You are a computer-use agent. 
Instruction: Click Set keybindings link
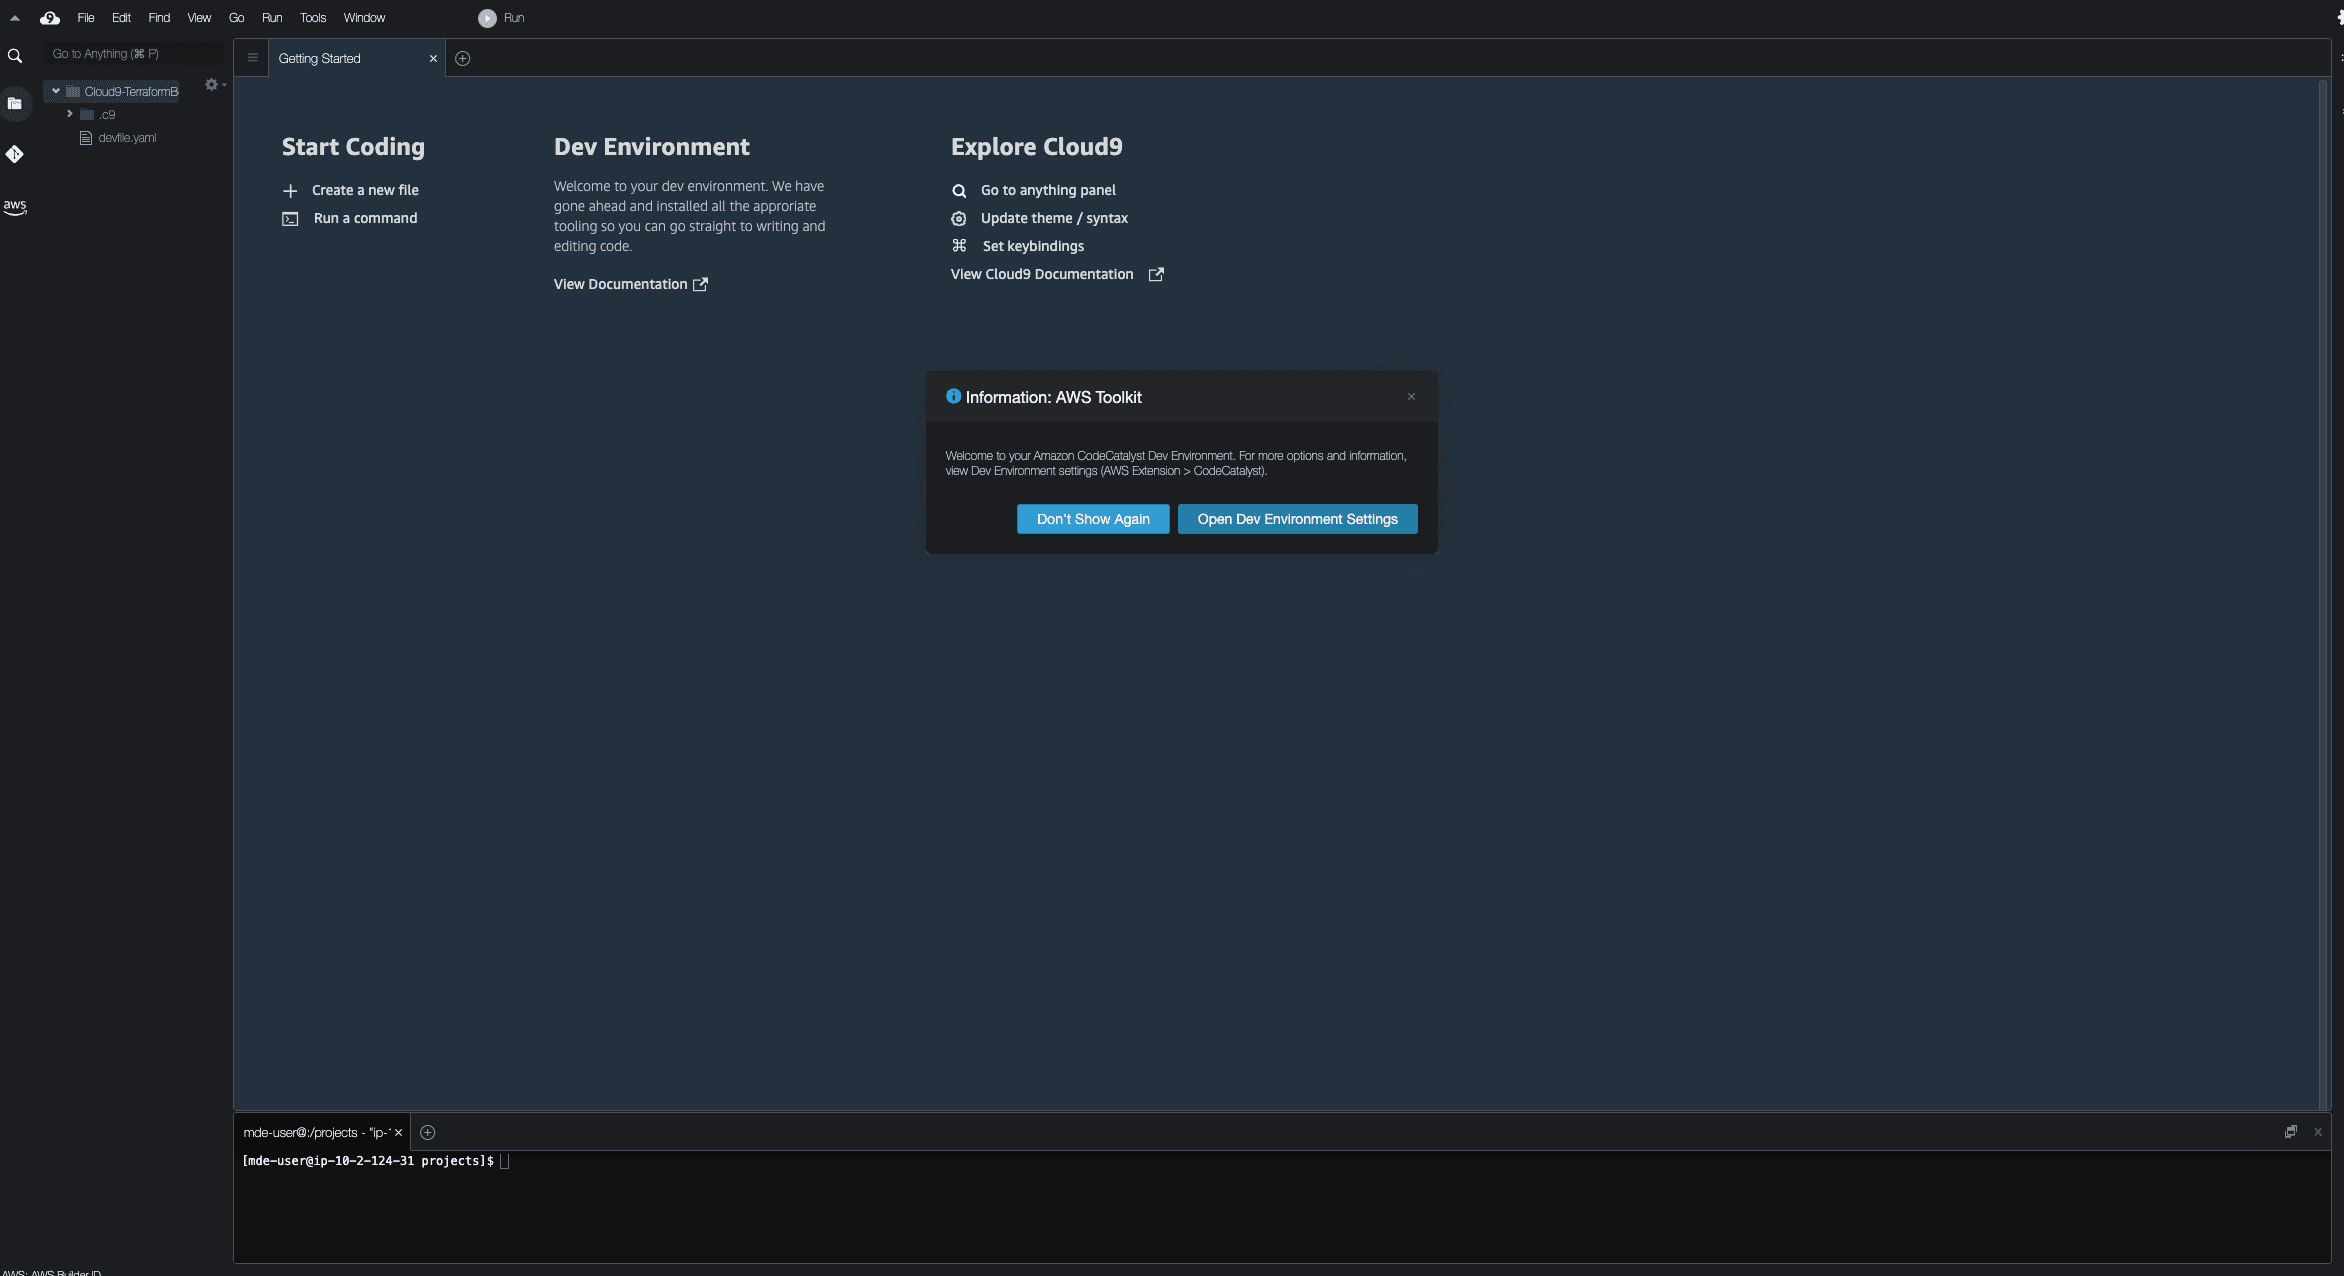tap(1033, 246)
